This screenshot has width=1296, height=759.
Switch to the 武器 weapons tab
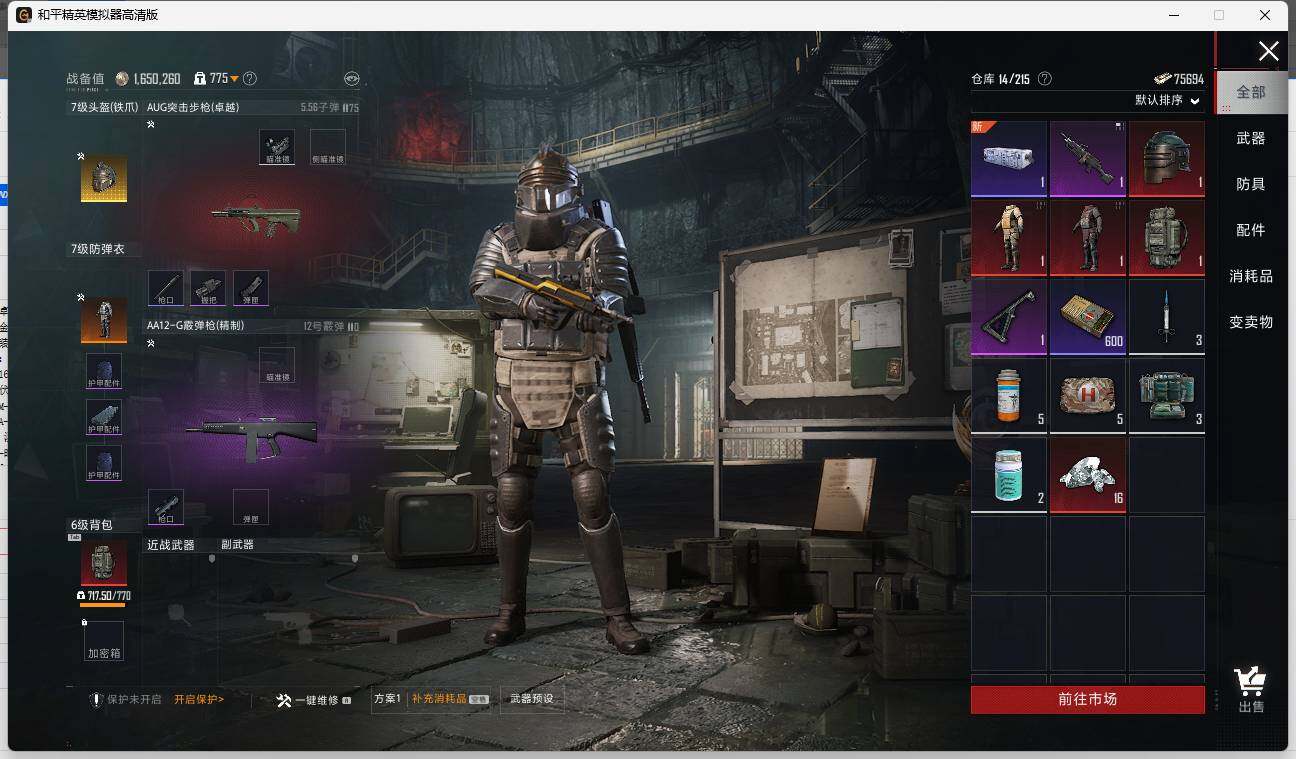coord(1251,138)
